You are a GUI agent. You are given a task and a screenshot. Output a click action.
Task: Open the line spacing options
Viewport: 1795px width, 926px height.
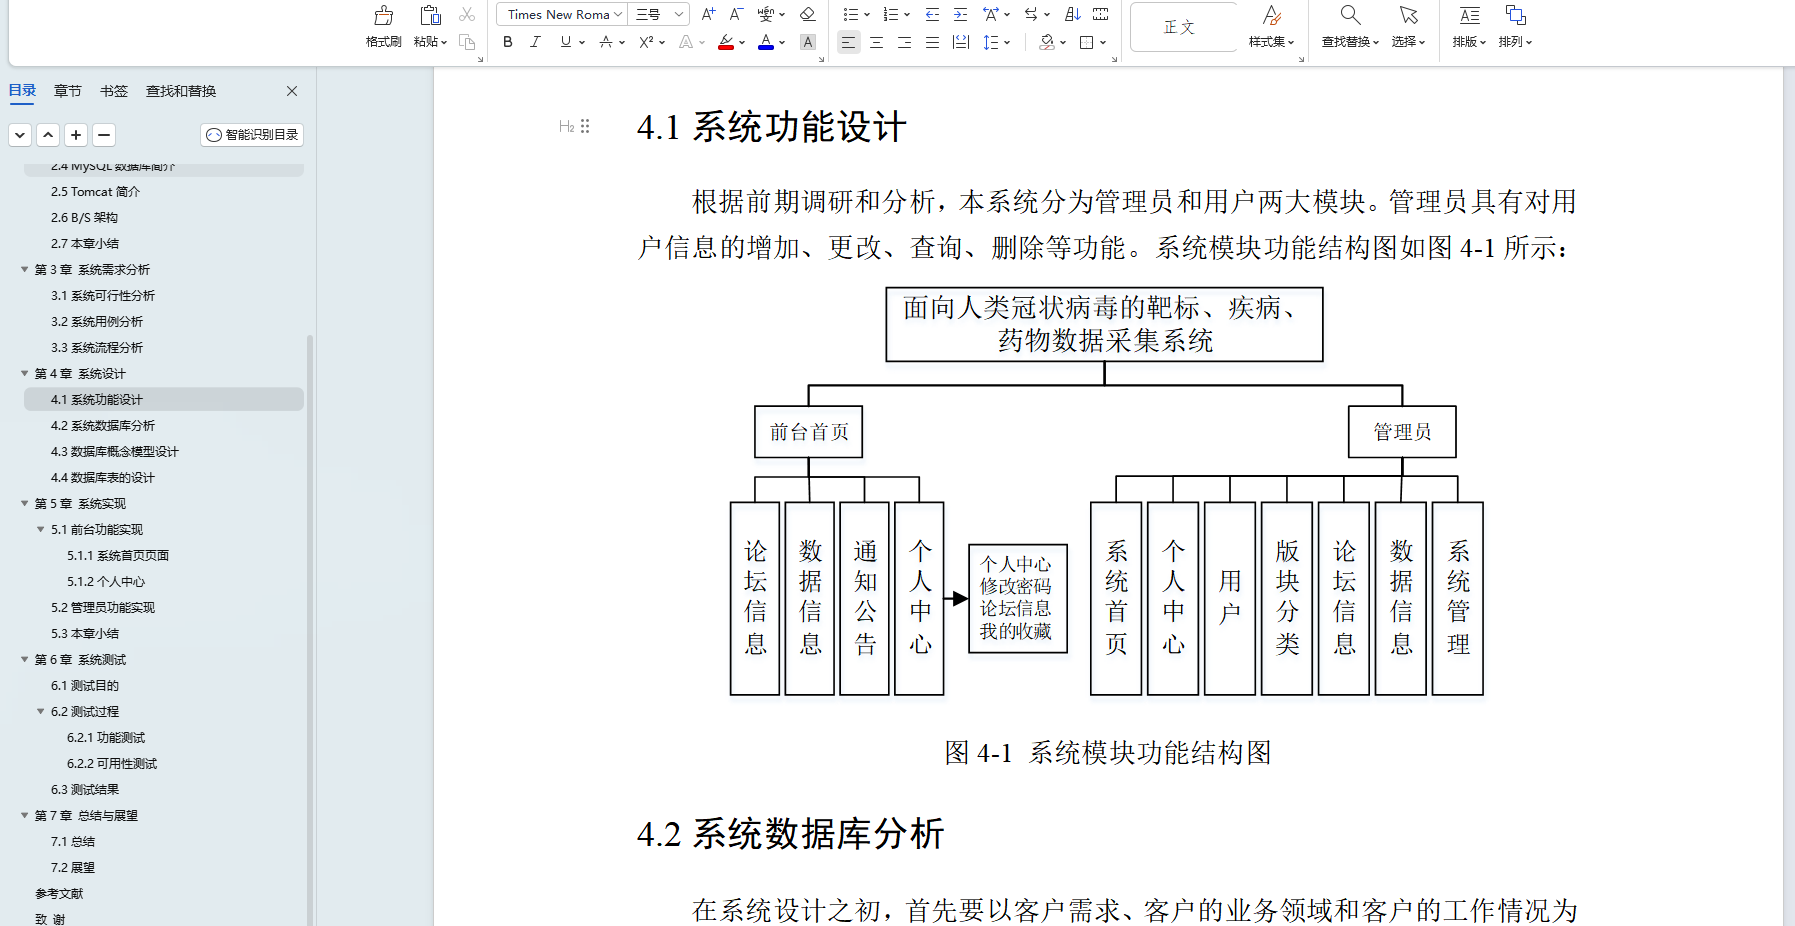click(991, 42)
